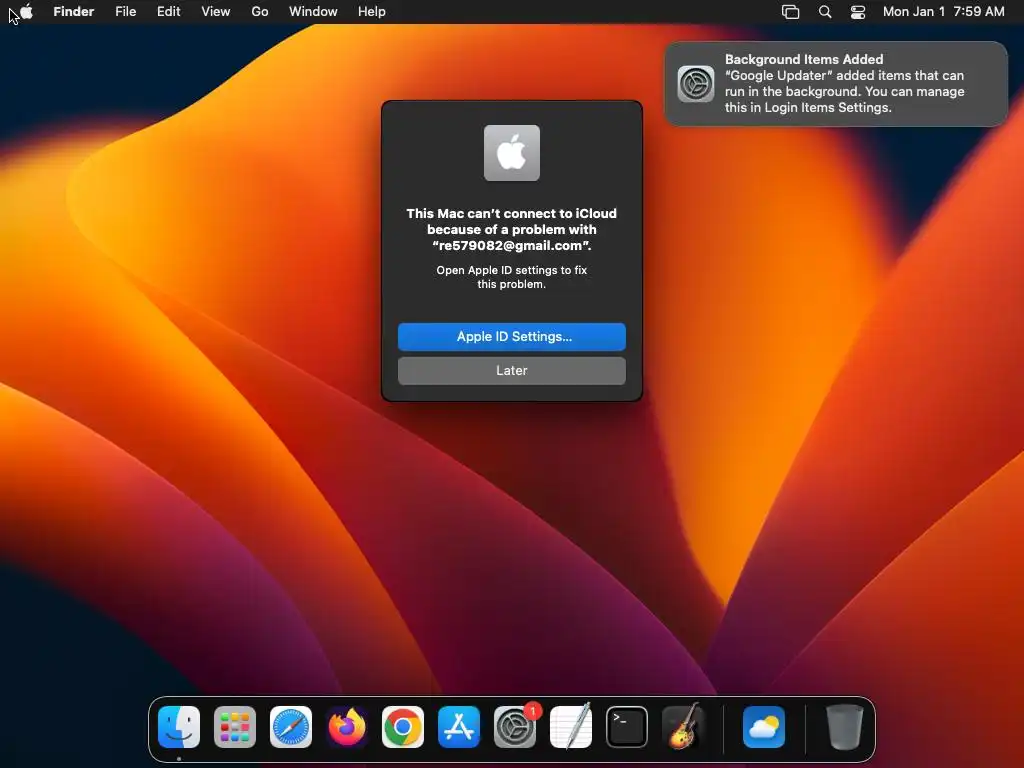This screenshot has height=768, width=1024.
Task: Launch Firefox from the Dock
Action: tap(347, 727)
